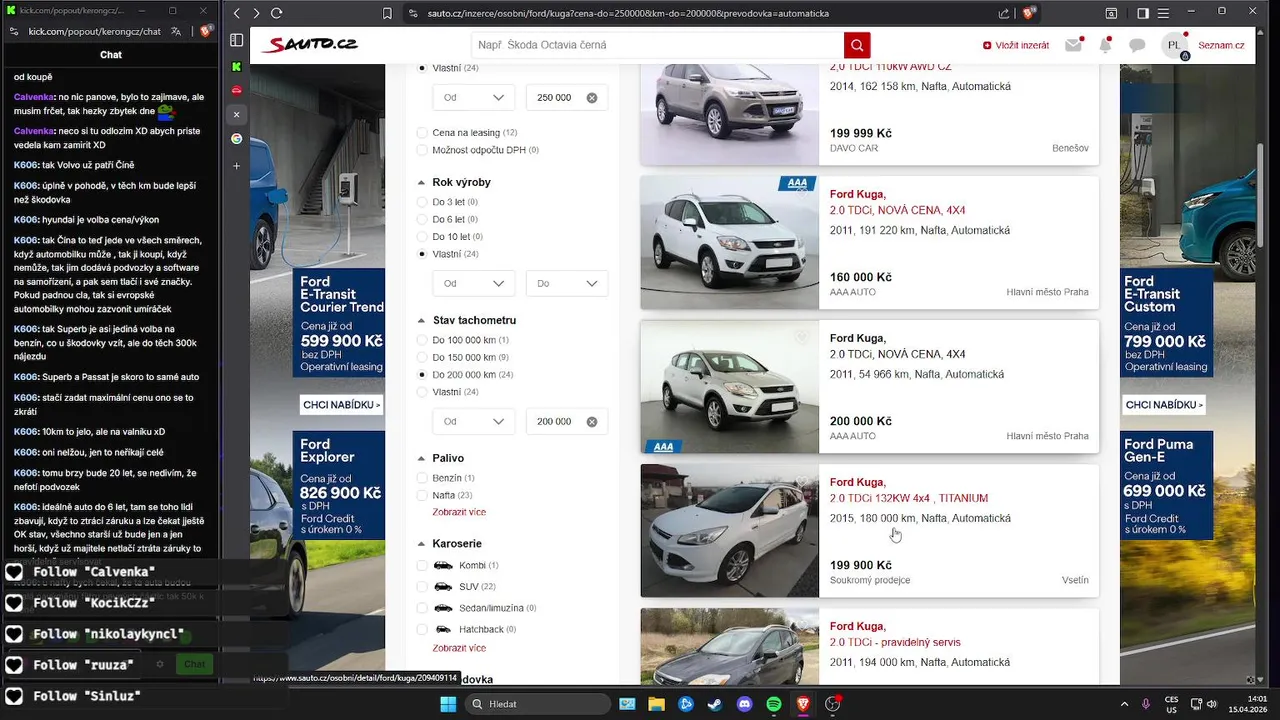Favorite the 54 966 km Kuga listing heart
The height and width of the screenshot is (720, 1280).
[x=801, y=337]
